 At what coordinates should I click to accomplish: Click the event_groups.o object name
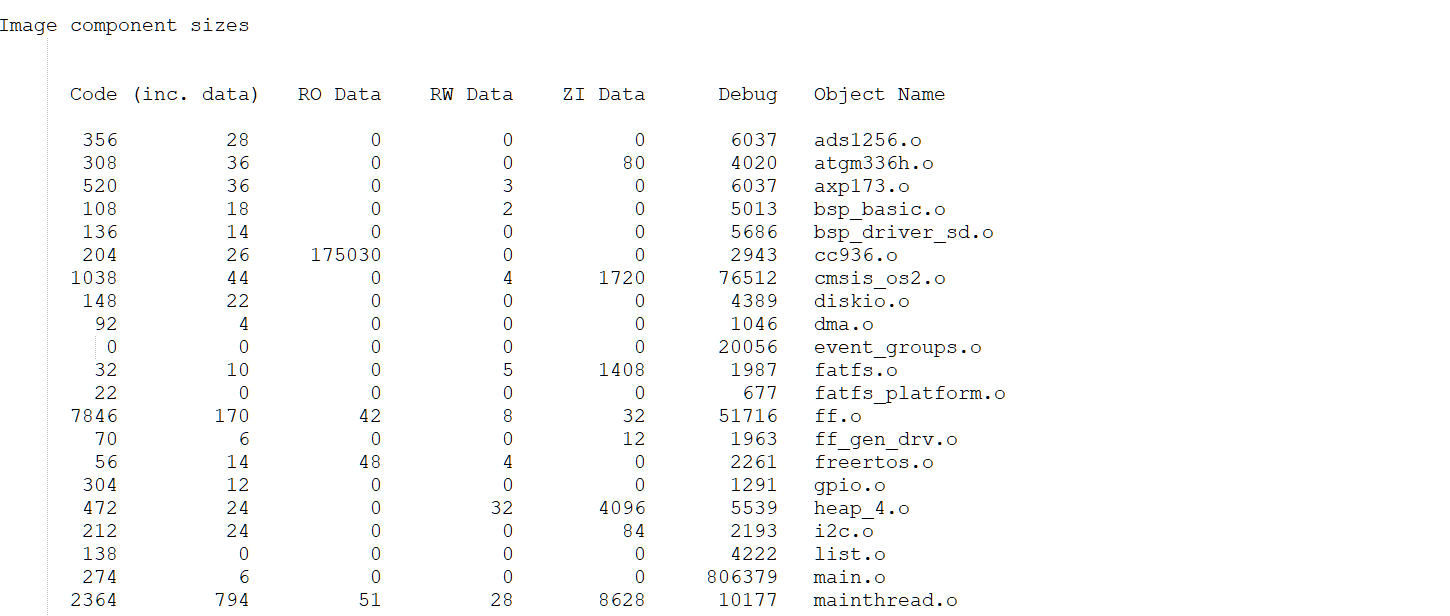click(x=897, y=347)
